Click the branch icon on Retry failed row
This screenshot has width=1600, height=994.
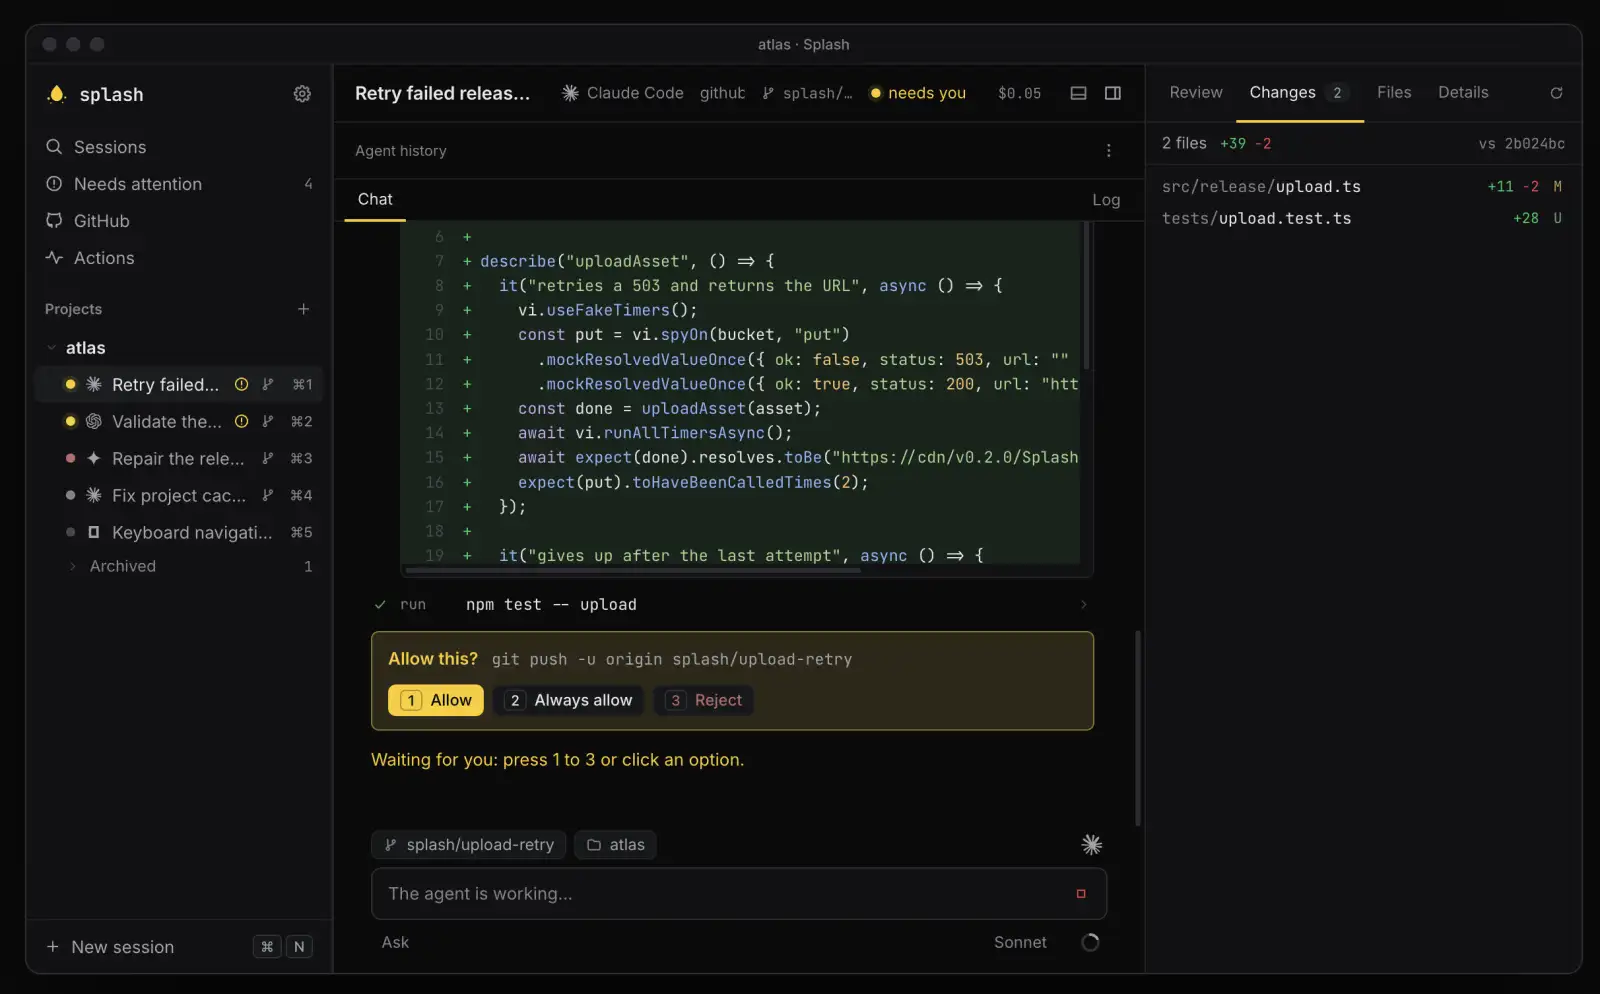tap(267, 385)
